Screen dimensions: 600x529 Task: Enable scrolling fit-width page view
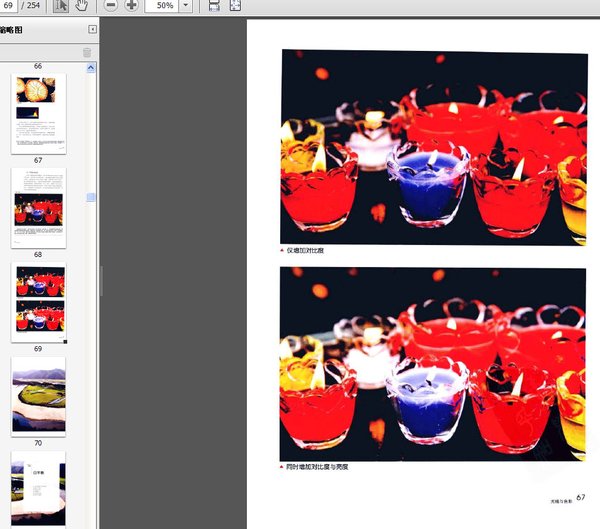(214, 5)
